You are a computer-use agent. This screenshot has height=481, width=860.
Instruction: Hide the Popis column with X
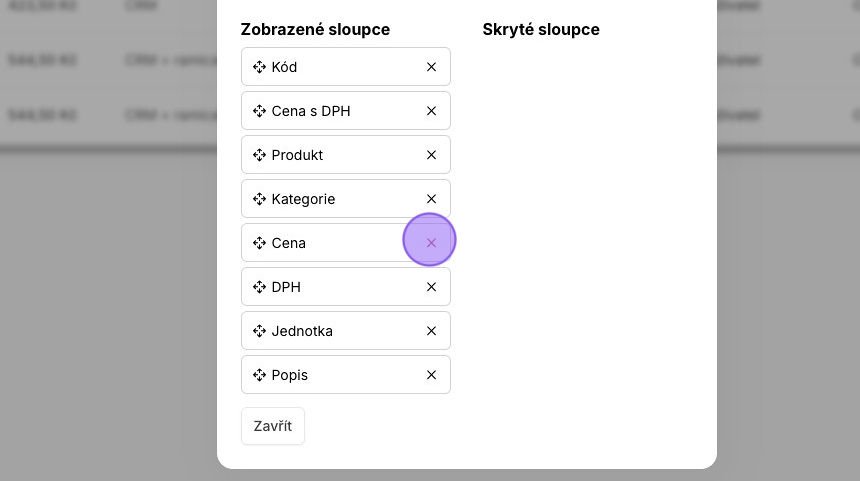[431, 375]
